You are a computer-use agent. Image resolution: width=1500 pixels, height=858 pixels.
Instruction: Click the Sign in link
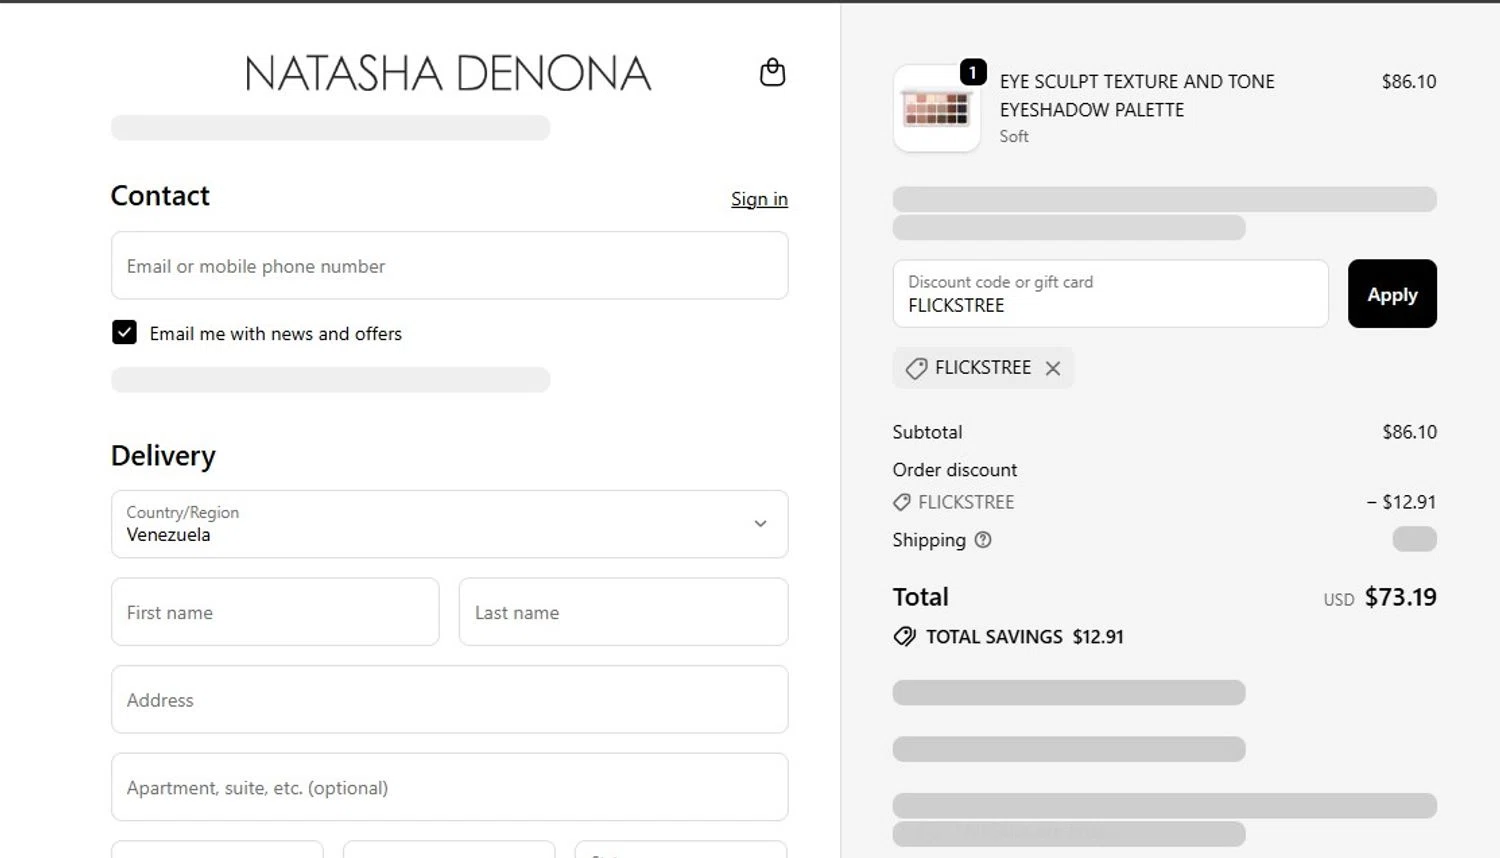759,199
